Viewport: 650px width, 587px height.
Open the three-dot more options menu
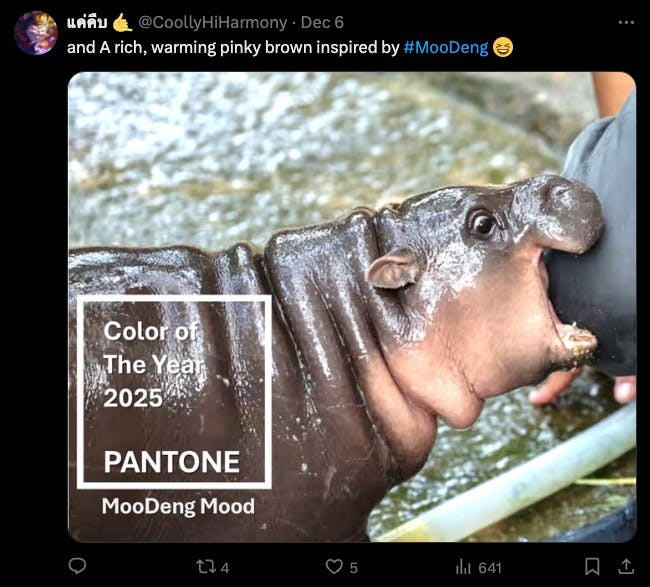tap(626, 22)
